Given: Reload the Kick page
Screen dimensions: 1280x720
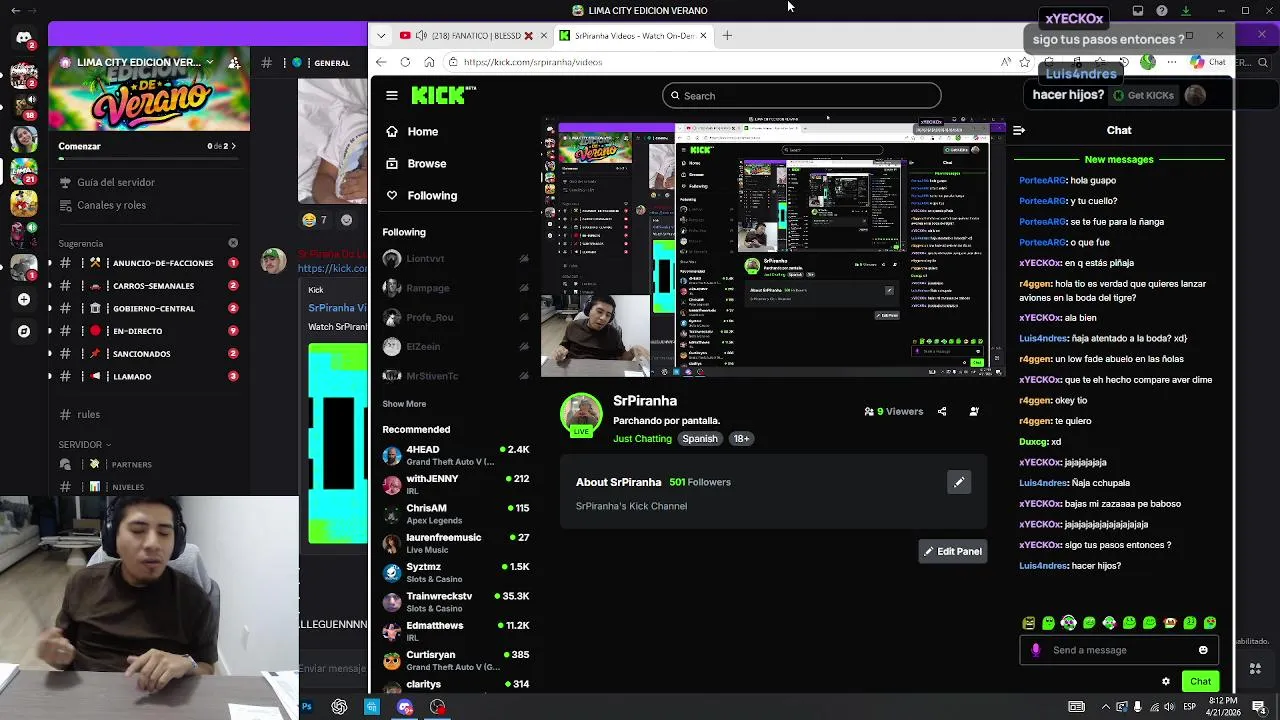Looking at the screenshot, I should [x=405, y=62].
